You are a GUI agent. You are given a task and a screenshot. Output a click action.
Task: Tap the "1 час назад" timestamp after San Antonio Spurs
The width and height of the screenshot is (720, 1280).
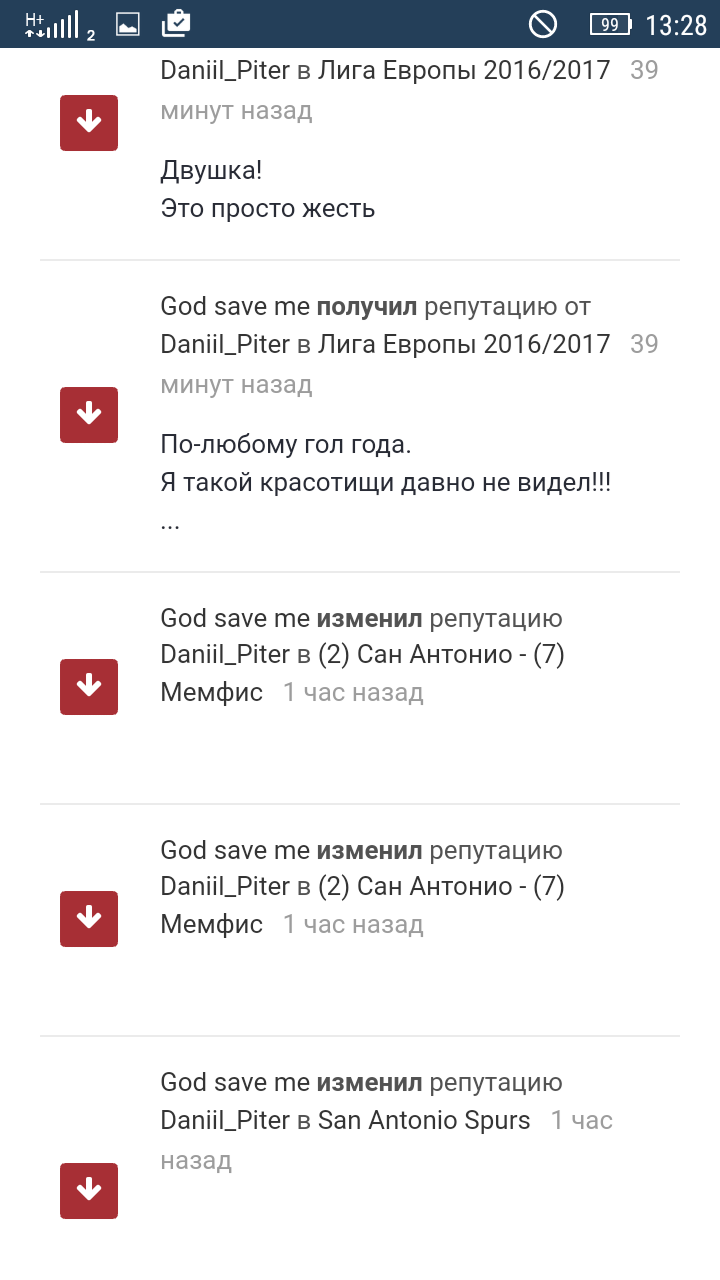(581, 1121)
